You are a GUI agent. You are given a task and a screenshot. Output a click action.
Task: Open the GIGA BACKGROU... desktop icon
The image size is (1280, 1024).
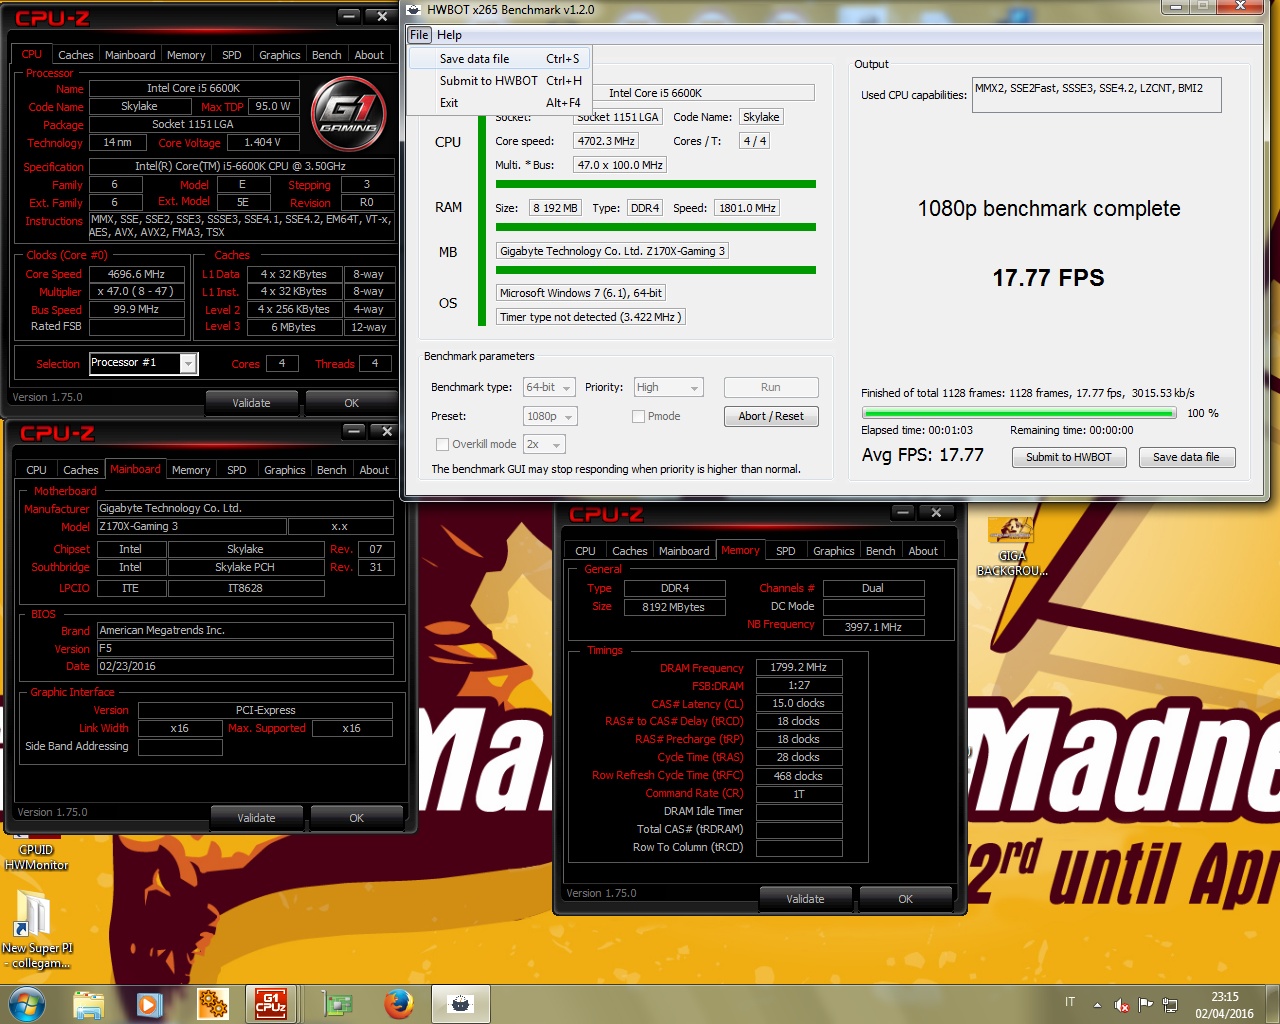click(x=1011, y=547)
